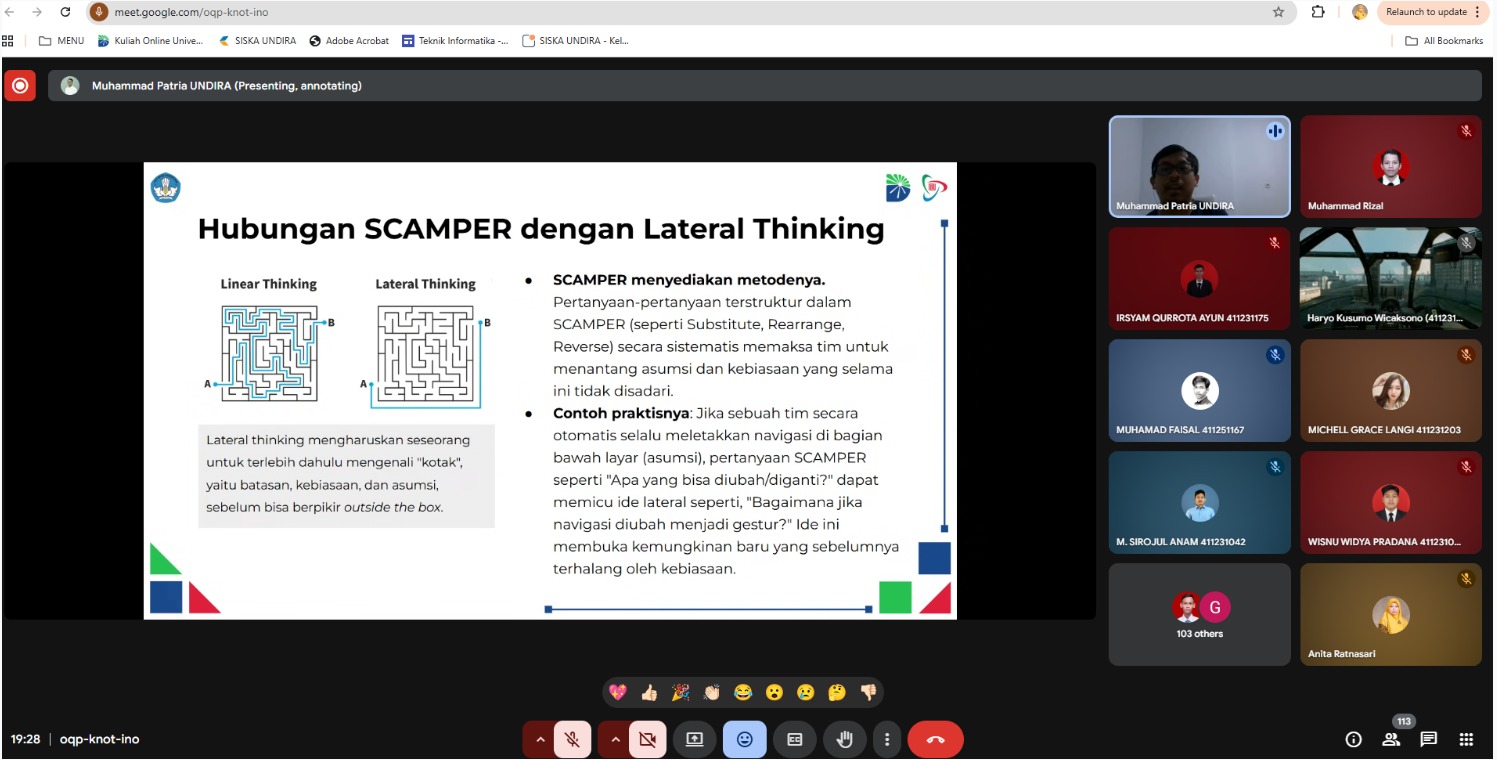Screen dimensions: 1497x760
Task: Toggle closed captions button
Action: [795, 740]
